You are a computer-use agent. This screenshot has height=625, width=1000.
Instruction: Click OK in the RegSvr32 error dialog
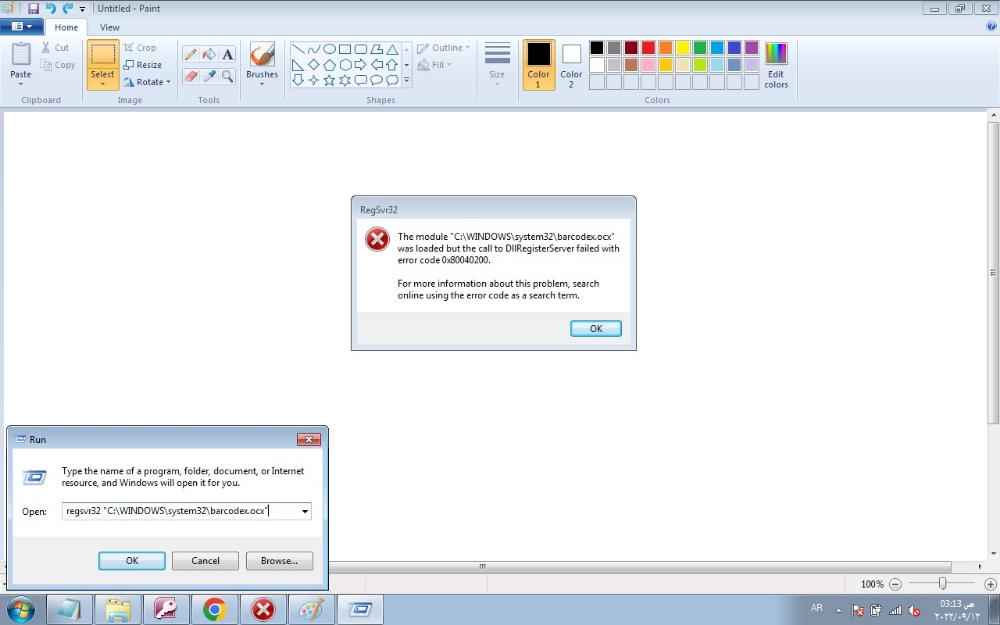coord(596,328)
